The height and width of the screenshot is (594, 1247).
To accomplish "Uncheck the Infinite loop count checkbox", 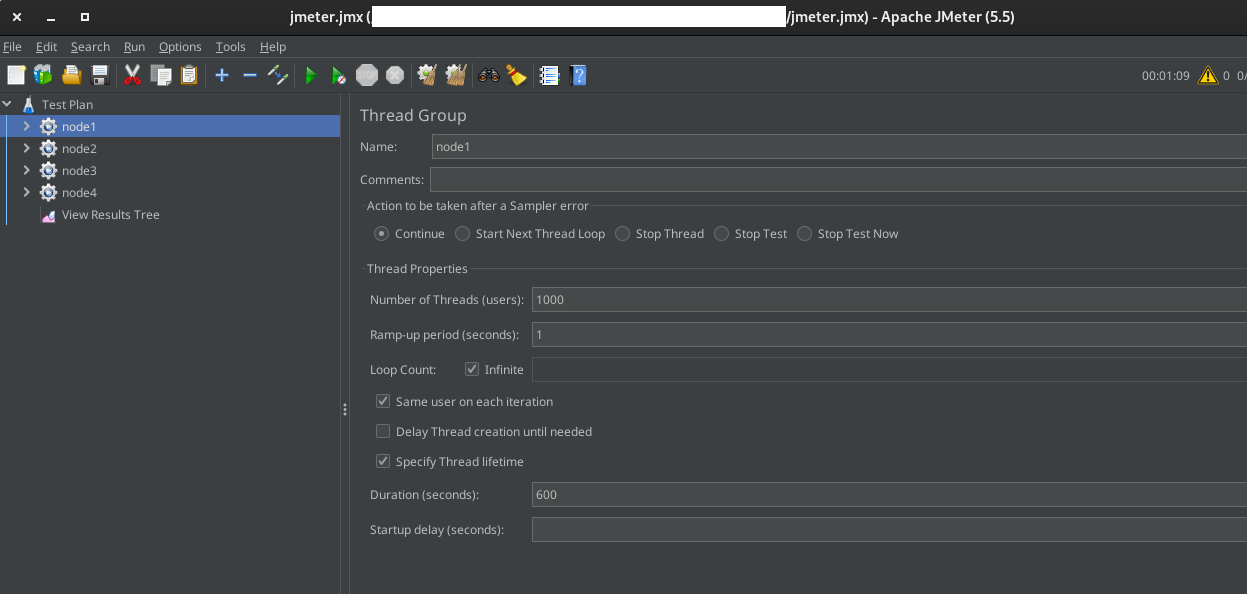I will pos(472,370).
